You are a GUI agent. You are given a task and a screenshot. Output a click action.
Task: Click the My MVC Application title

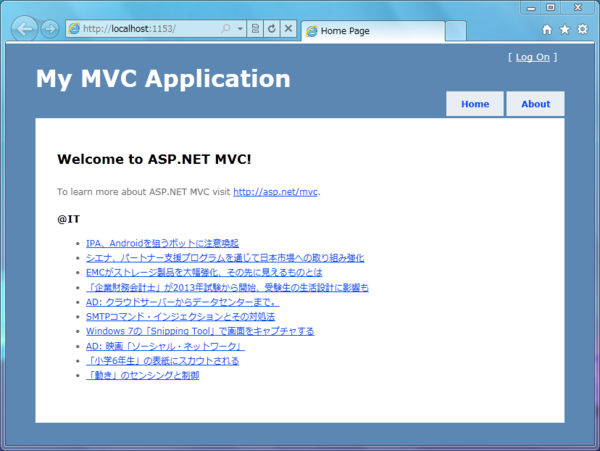click(163, 79)
